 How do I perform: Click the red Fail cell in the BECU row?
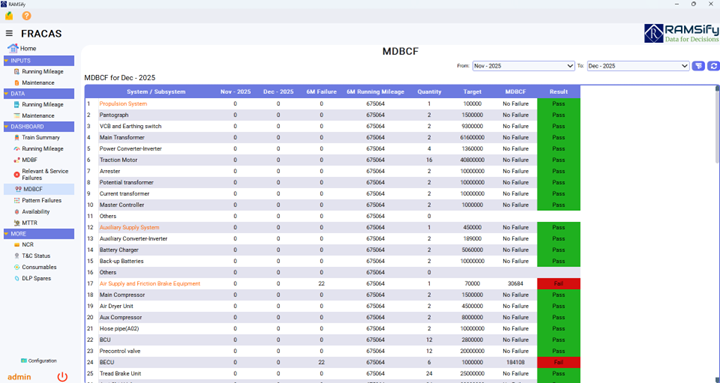[x=558, y=362]
